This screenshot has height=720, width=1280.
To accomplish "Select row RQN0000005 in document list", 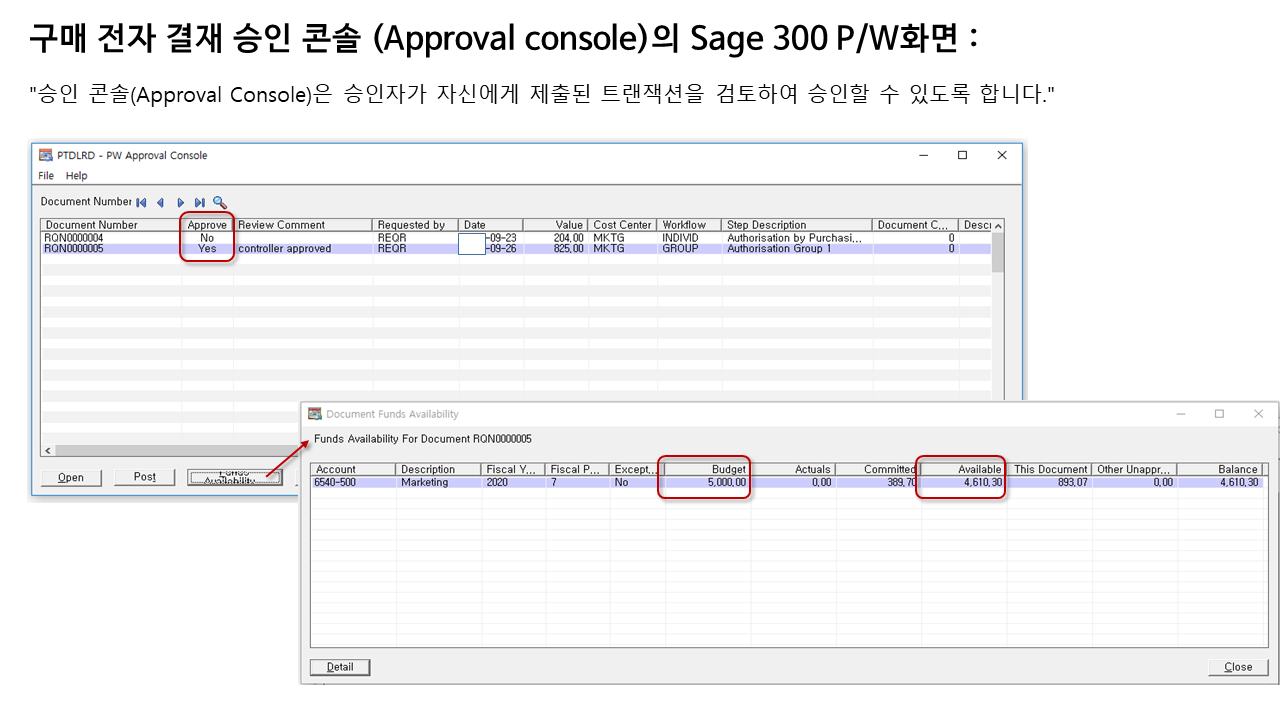I will (517, 248).
